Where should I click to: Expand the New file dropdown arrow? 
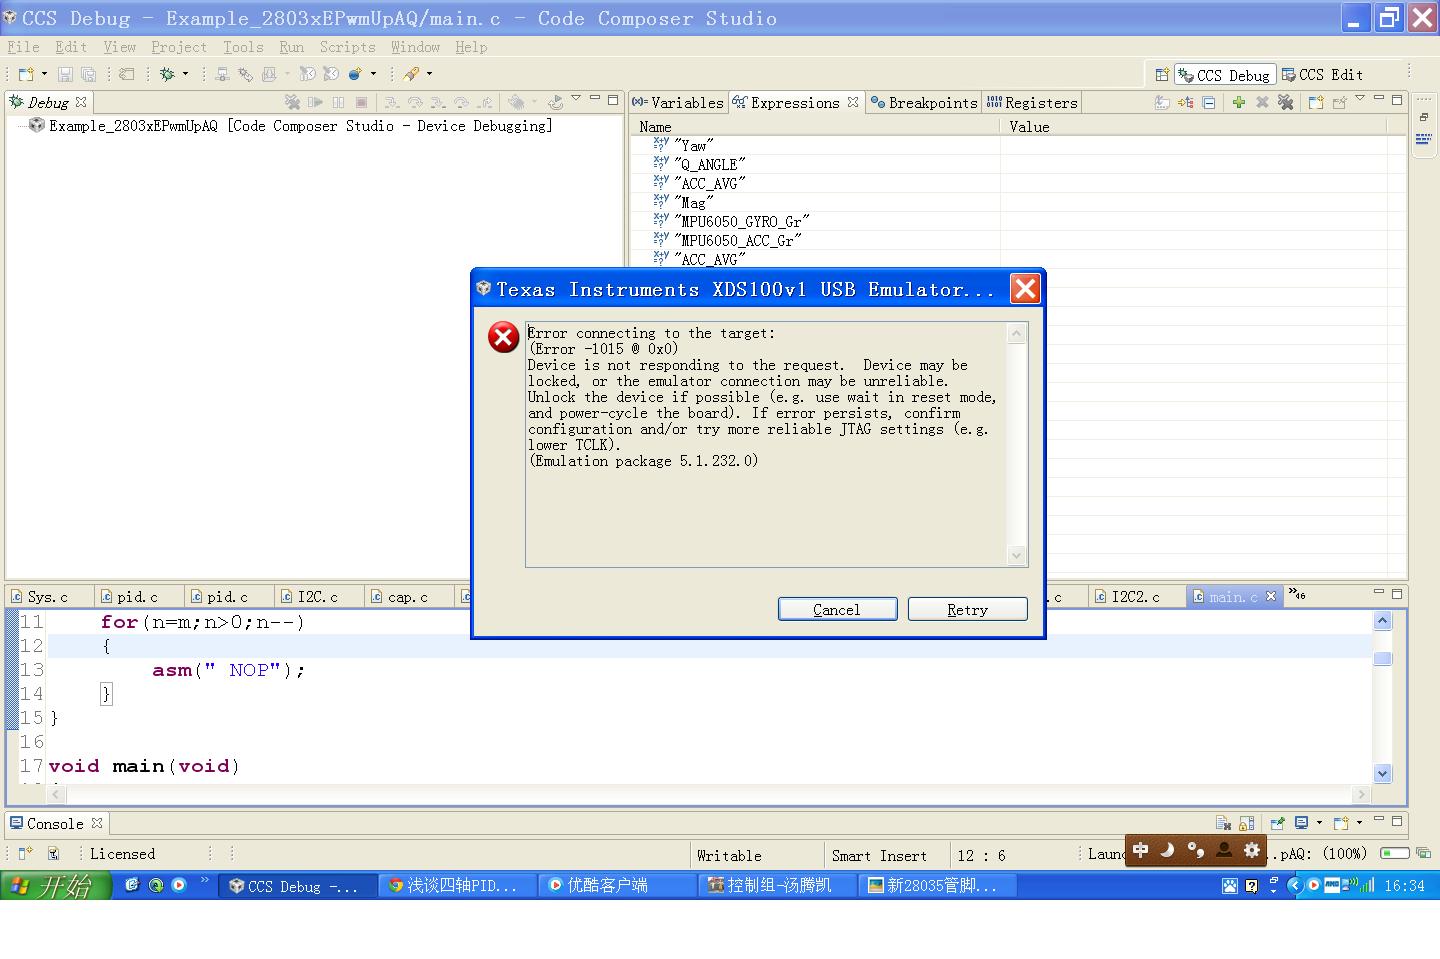point(44,74)
